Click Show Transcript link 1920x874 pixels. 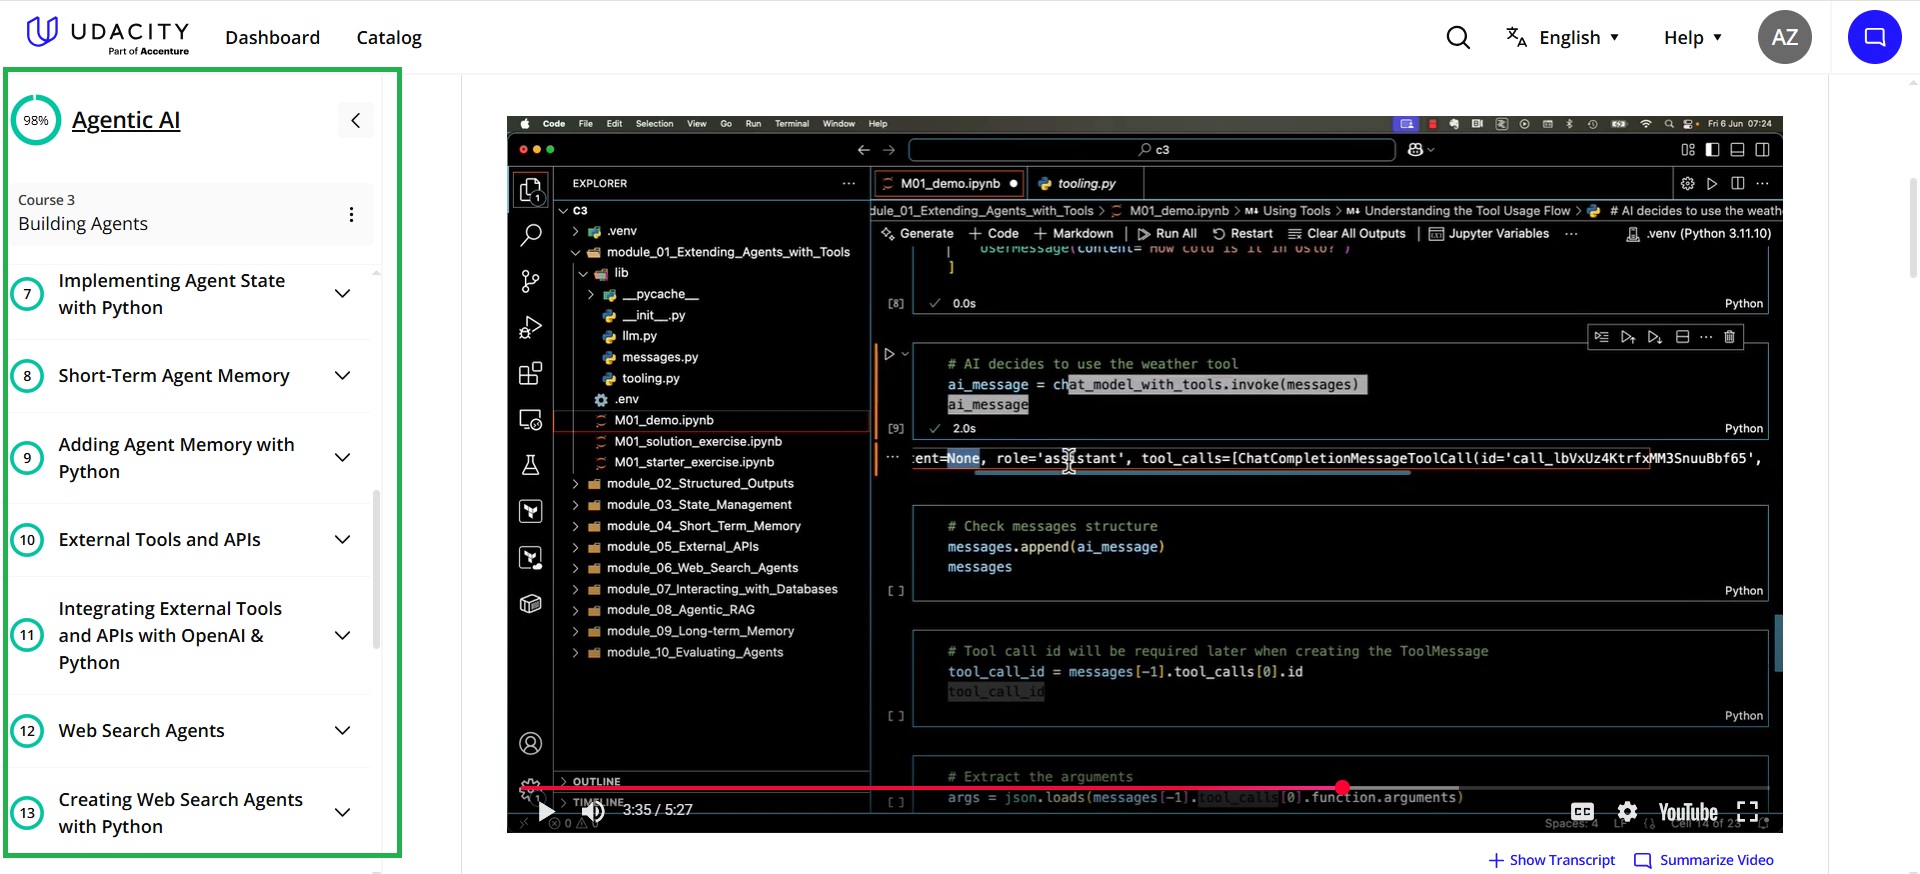pos(1552,860)
